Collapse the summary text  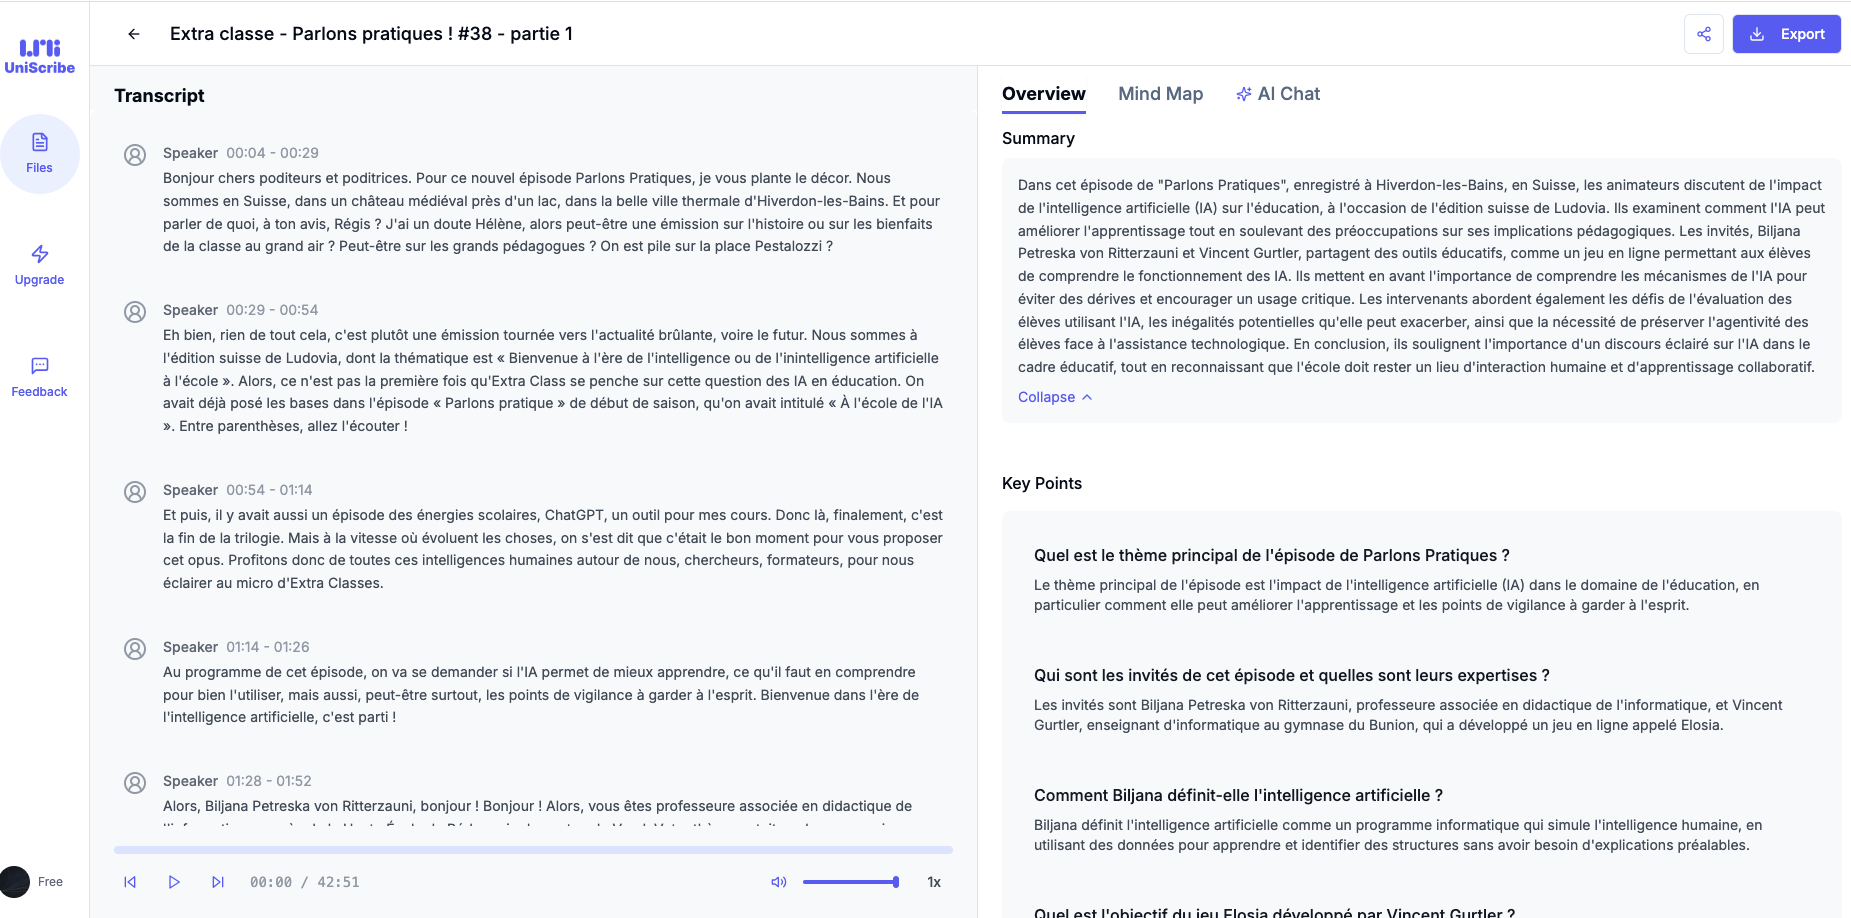(x=1054, y=397)
